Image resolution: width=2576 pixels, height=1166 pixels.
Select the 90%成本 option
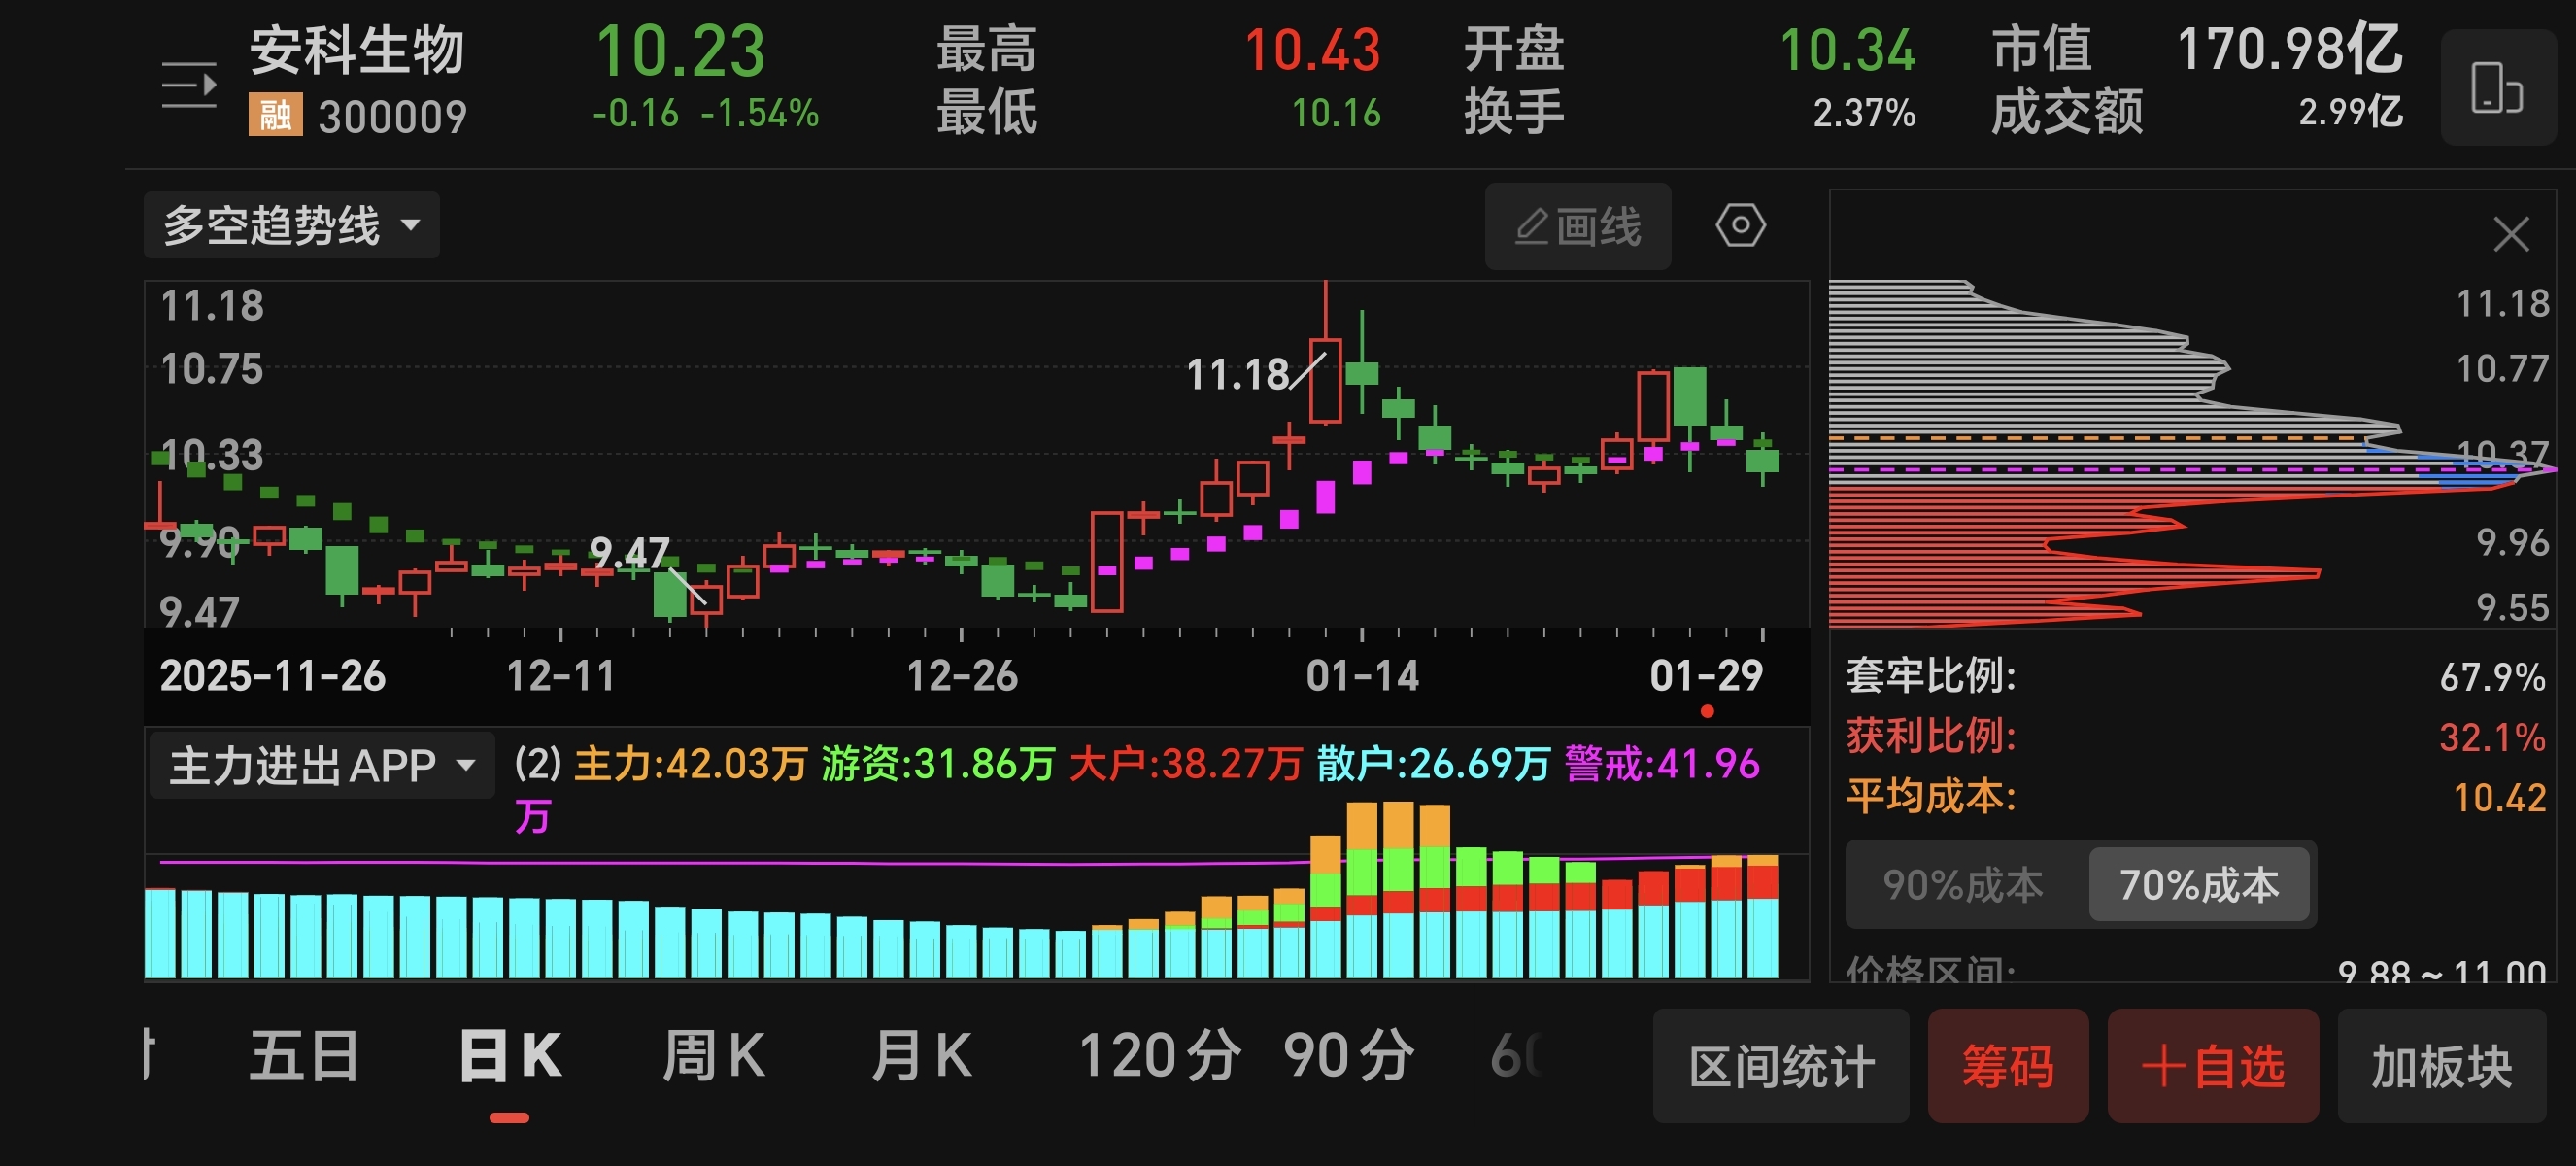tap(1963, 884)
